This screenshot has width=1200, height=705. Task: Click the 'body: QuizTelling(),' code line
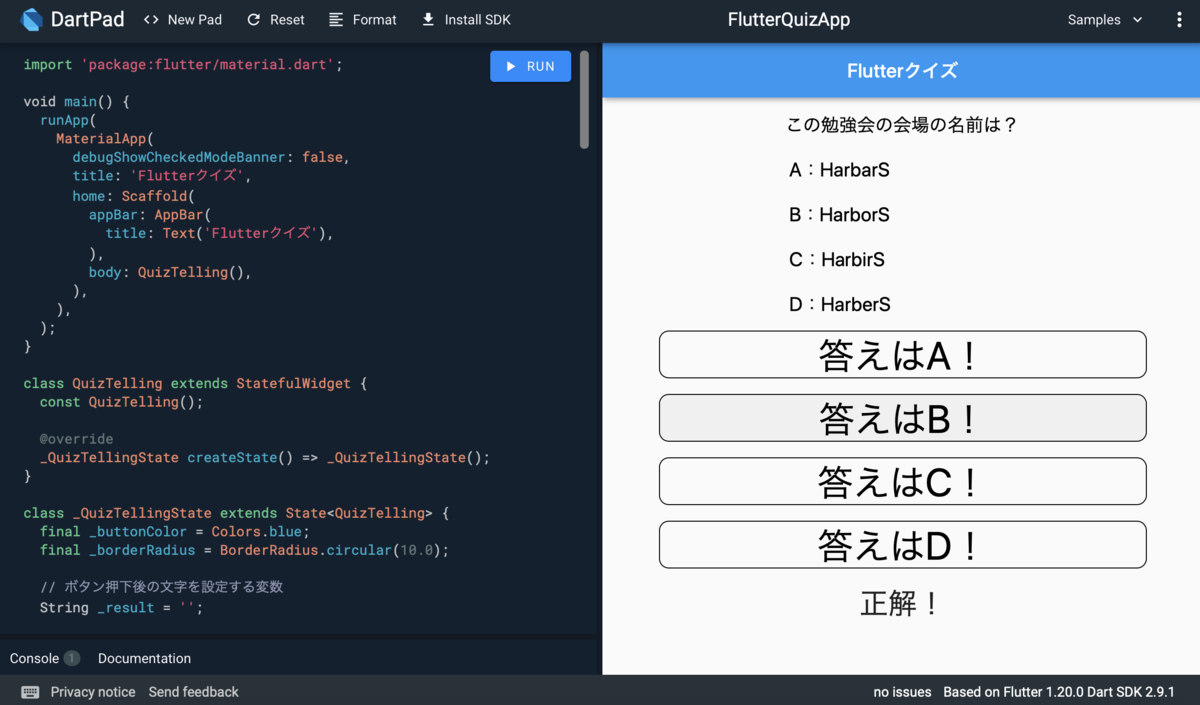click(x=170, y=272)
